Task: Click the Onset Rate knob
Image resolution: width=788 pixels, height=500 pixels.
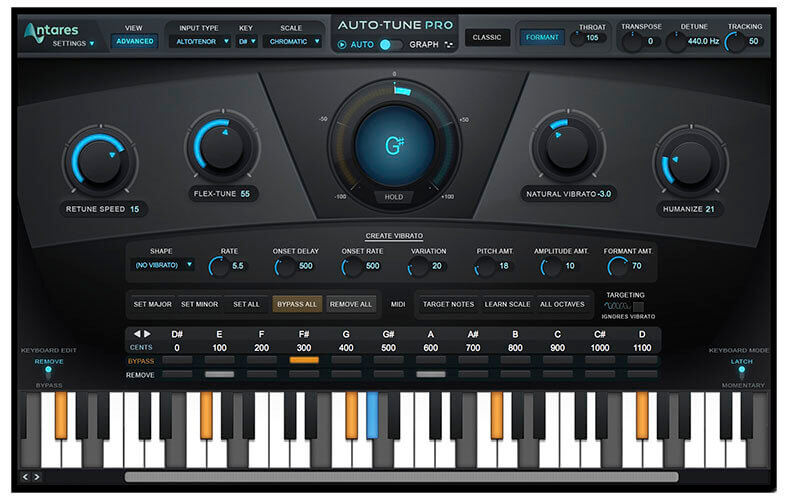Action: (352, 266)
